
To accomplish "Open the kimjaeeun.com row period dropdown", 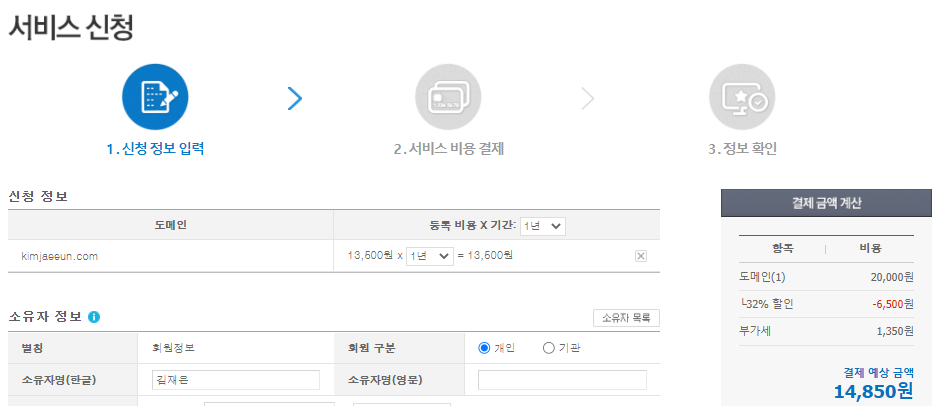I will (429, 256).
